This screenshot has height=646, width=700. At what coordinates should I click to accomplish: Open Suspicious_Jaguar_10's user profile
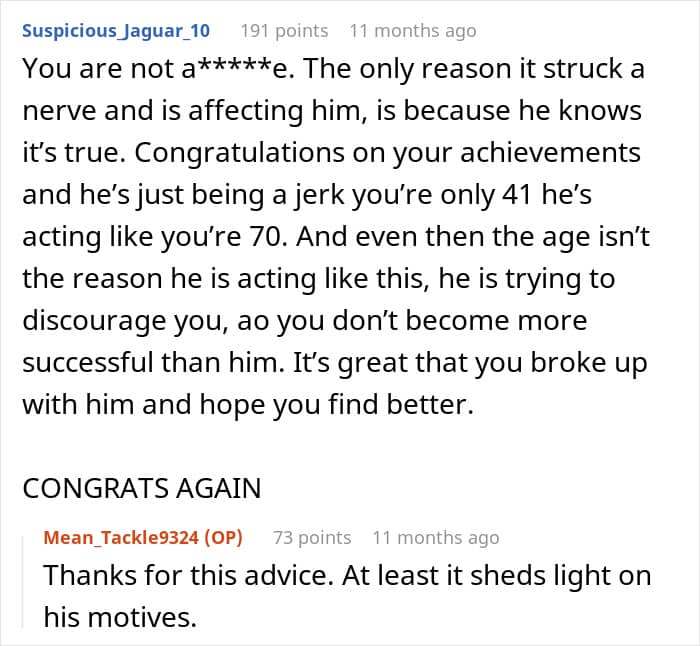(116, 30)
